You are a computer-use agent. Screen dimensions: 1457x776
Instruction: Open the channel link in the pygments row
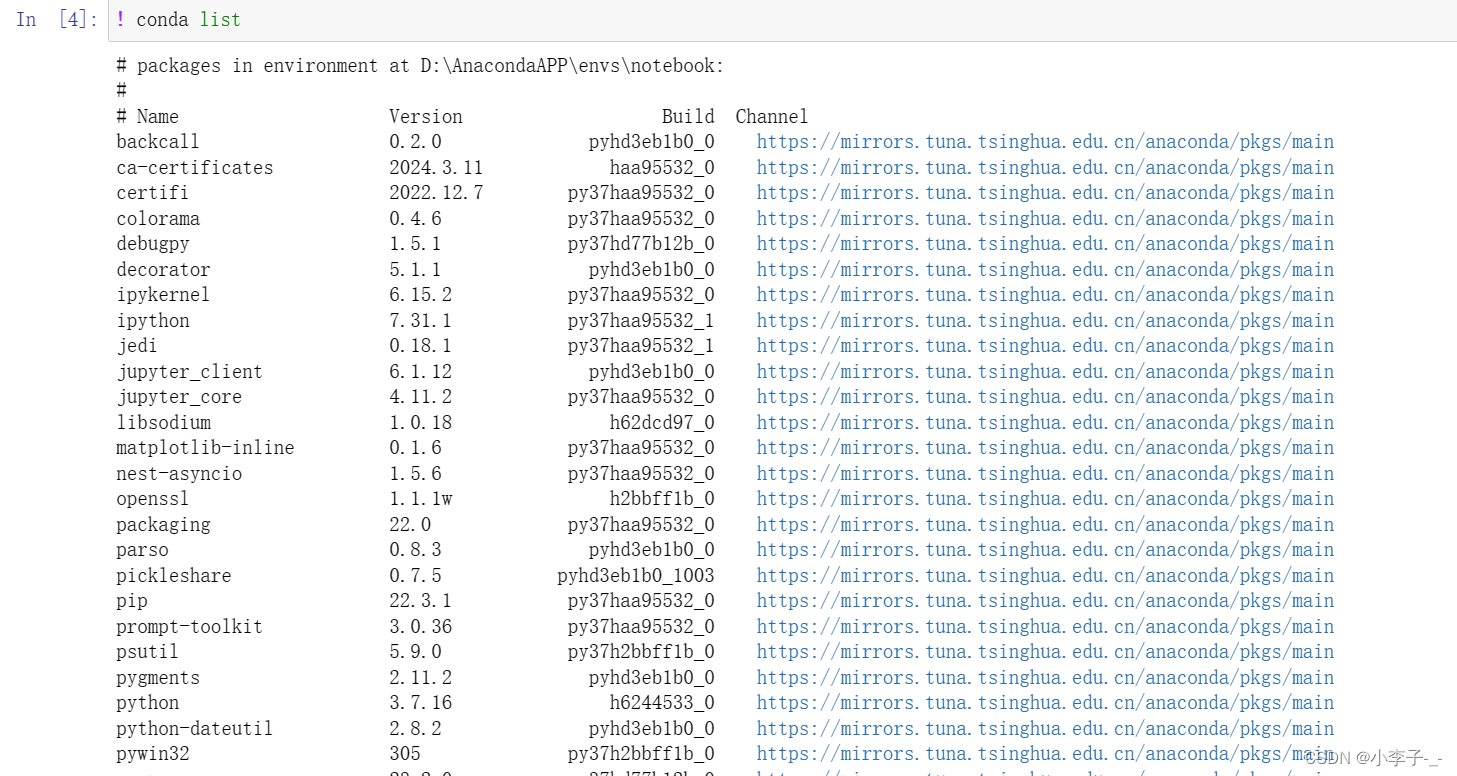(1045, 678)
